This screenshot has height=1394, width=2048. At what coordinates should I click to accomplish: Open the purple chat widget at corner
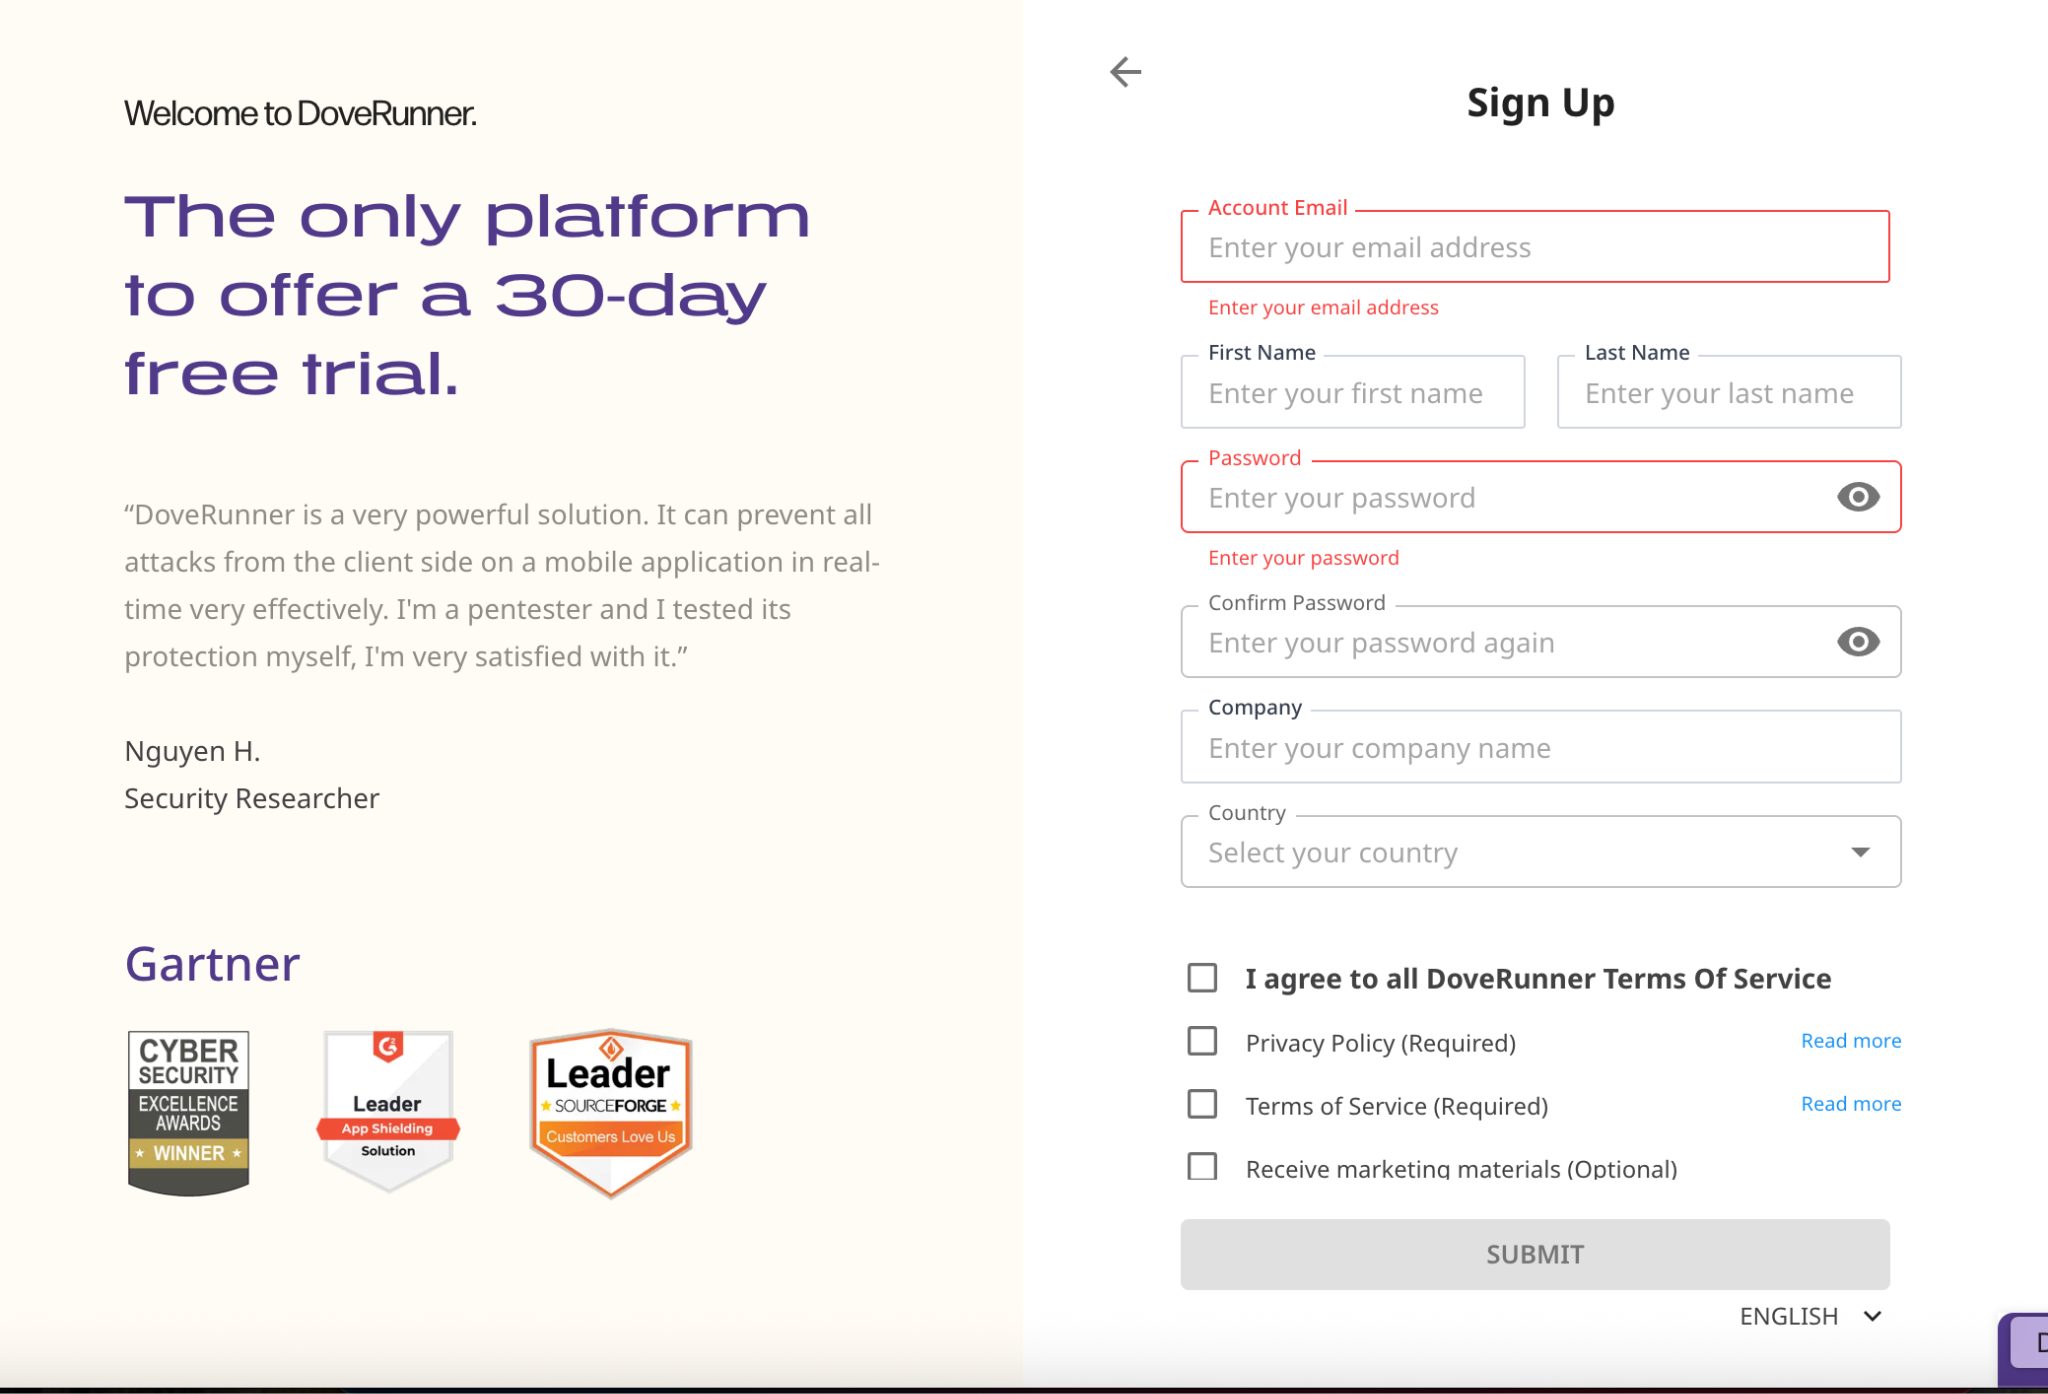pyautogui.click(x=2024, y=1350)
